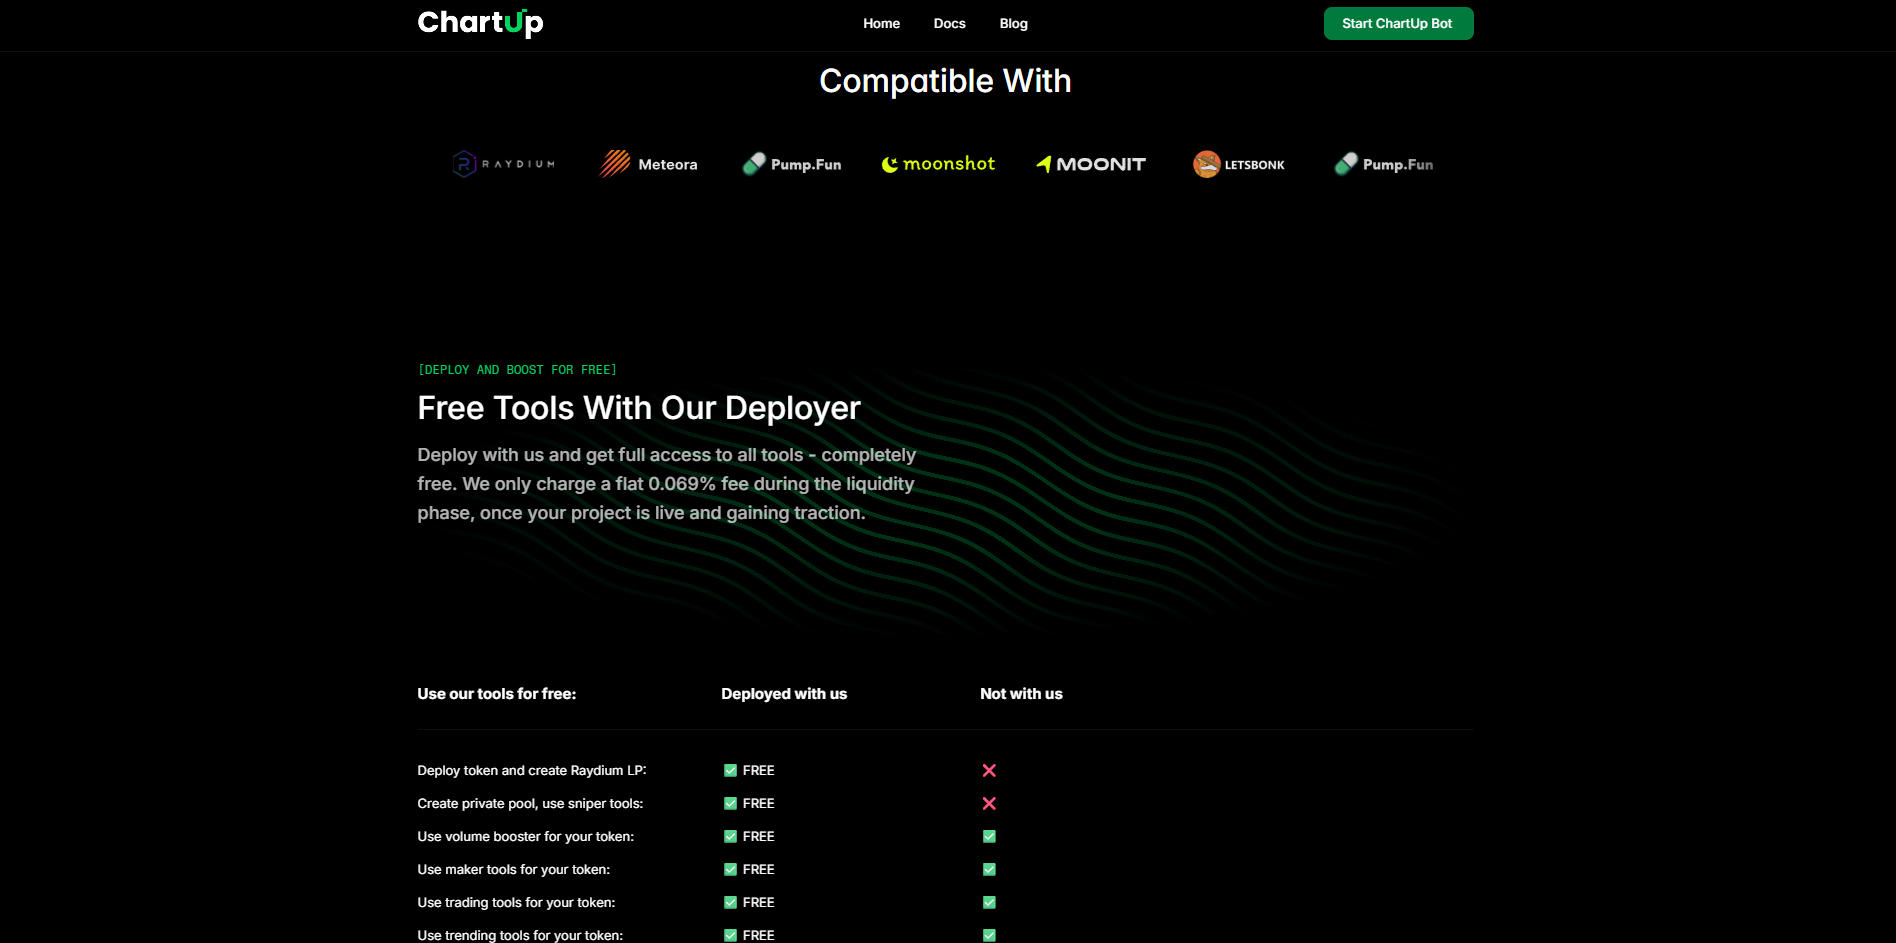The image size is (1896, 943).
Task: Click the rightmost Pump.Fun logo
Action: tap(1384, 164)
